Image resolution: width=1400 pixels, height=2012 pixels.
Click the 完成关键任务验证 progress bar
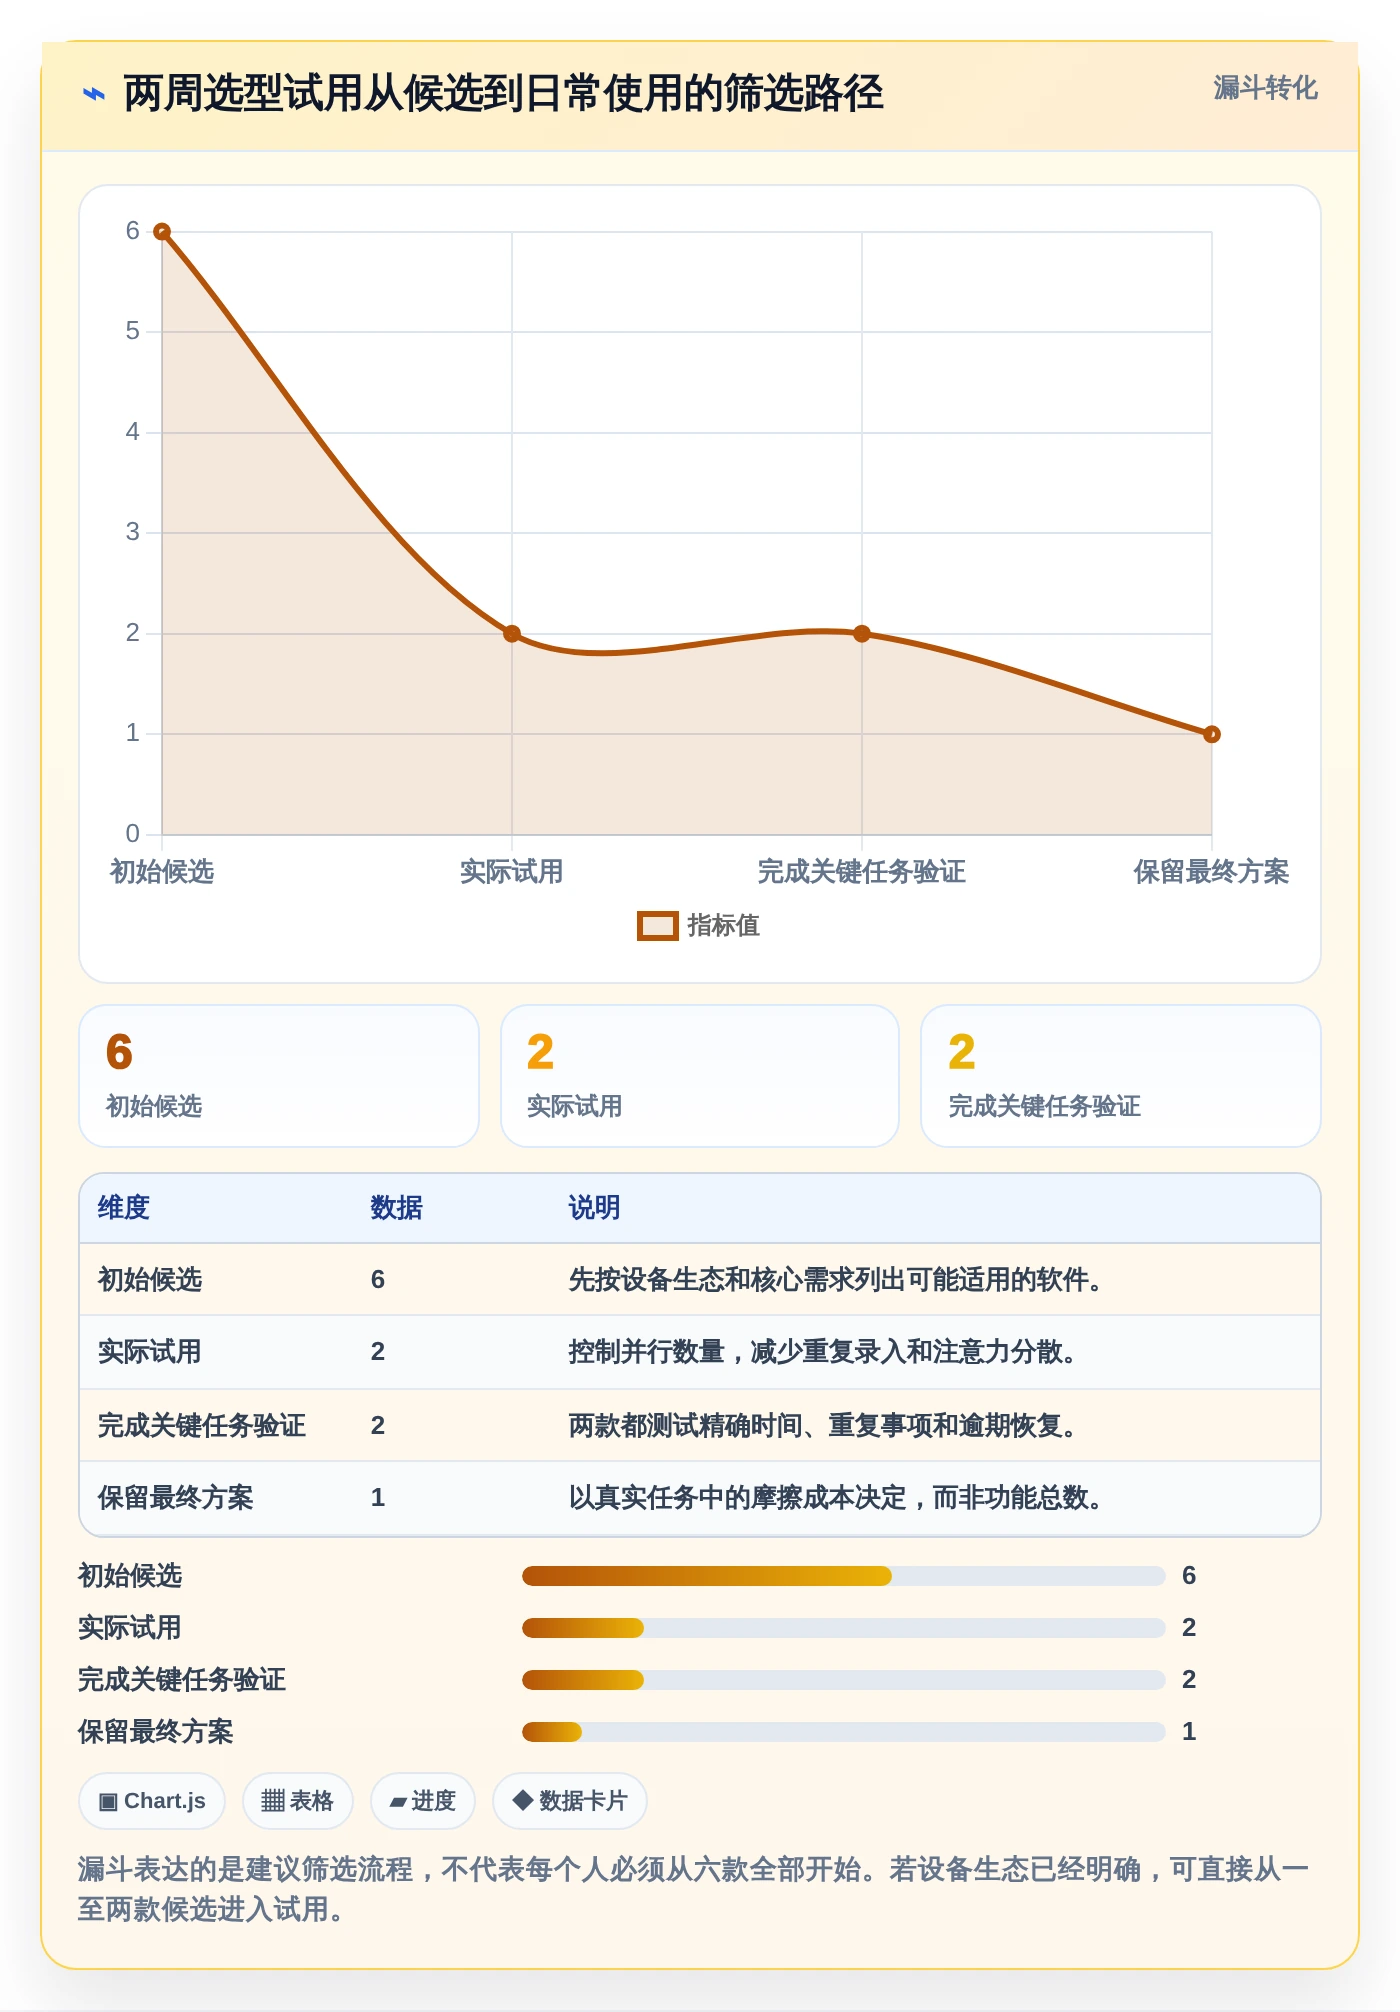(844, 1680)
